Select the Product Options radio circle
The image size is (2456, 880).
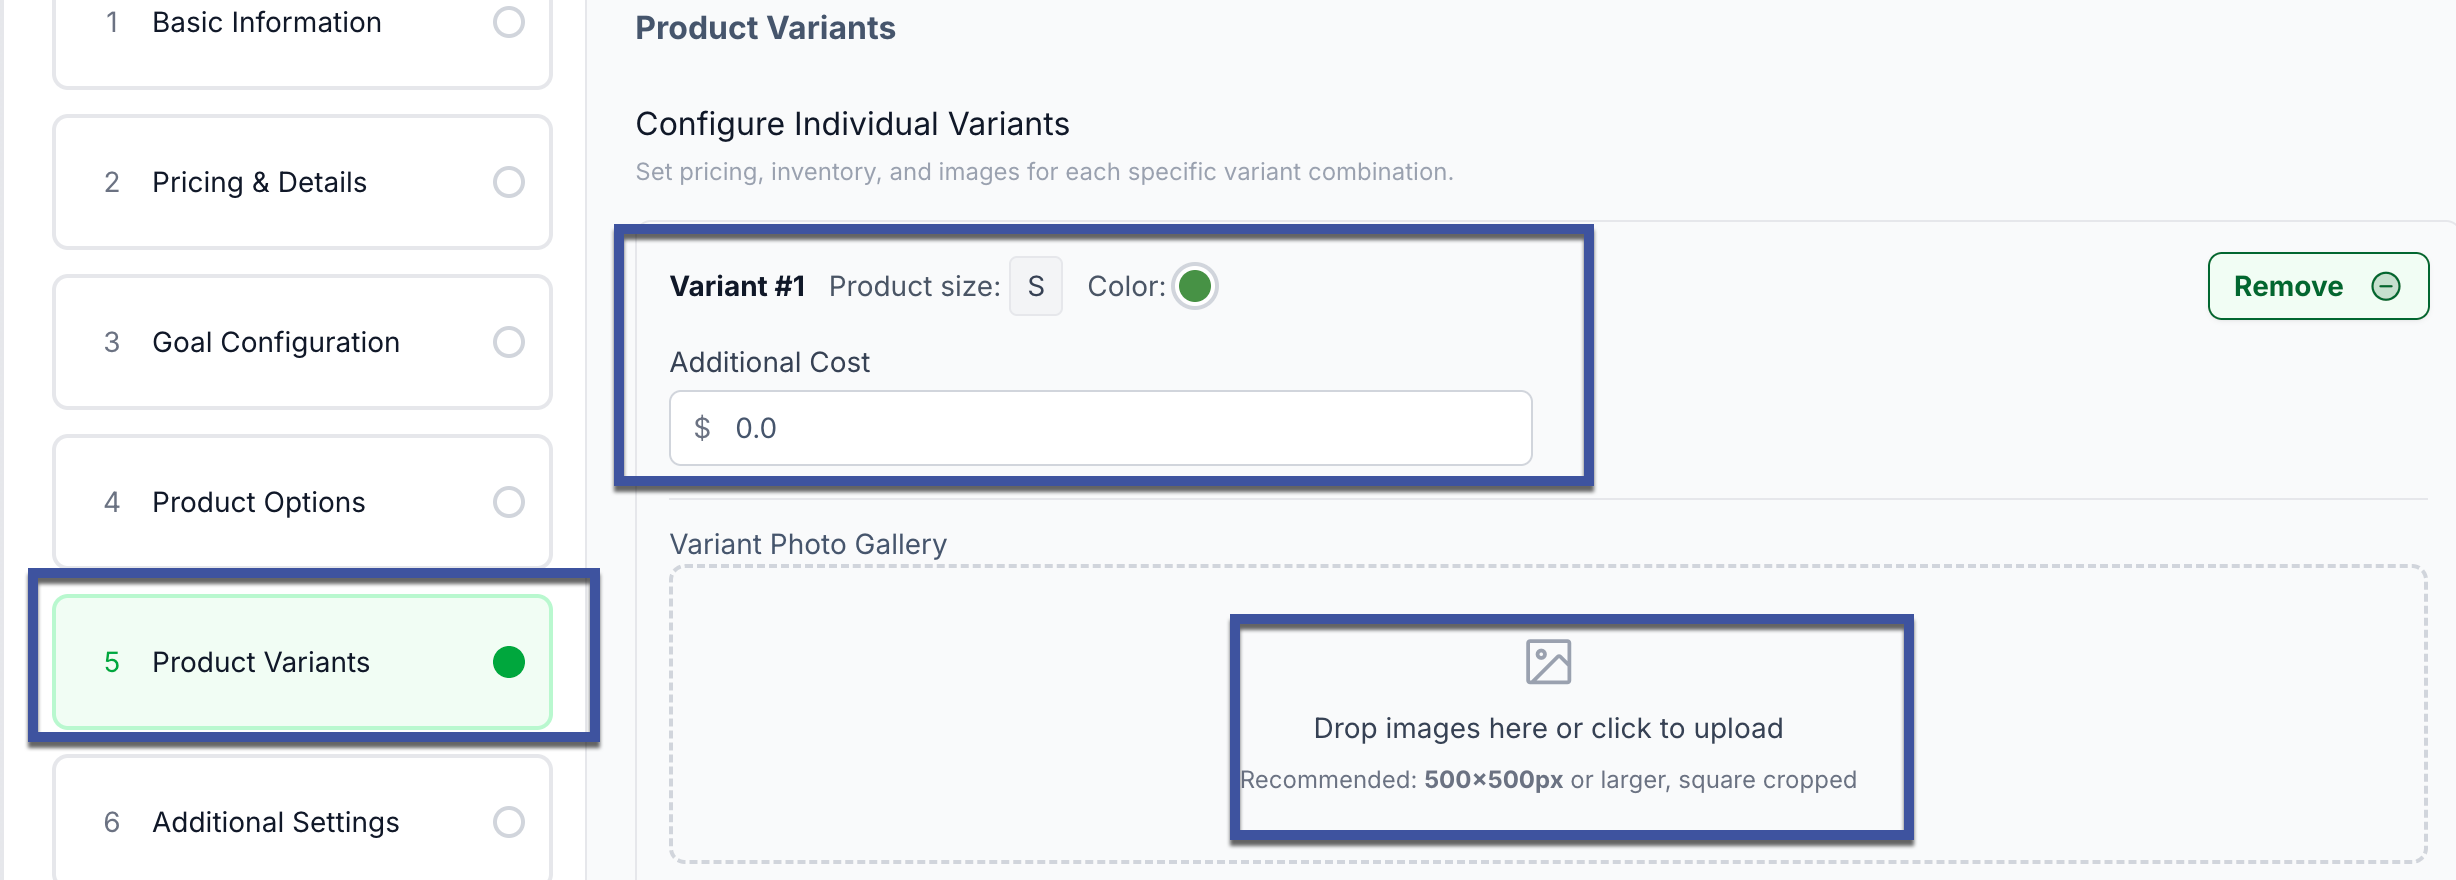pos(509,502)
